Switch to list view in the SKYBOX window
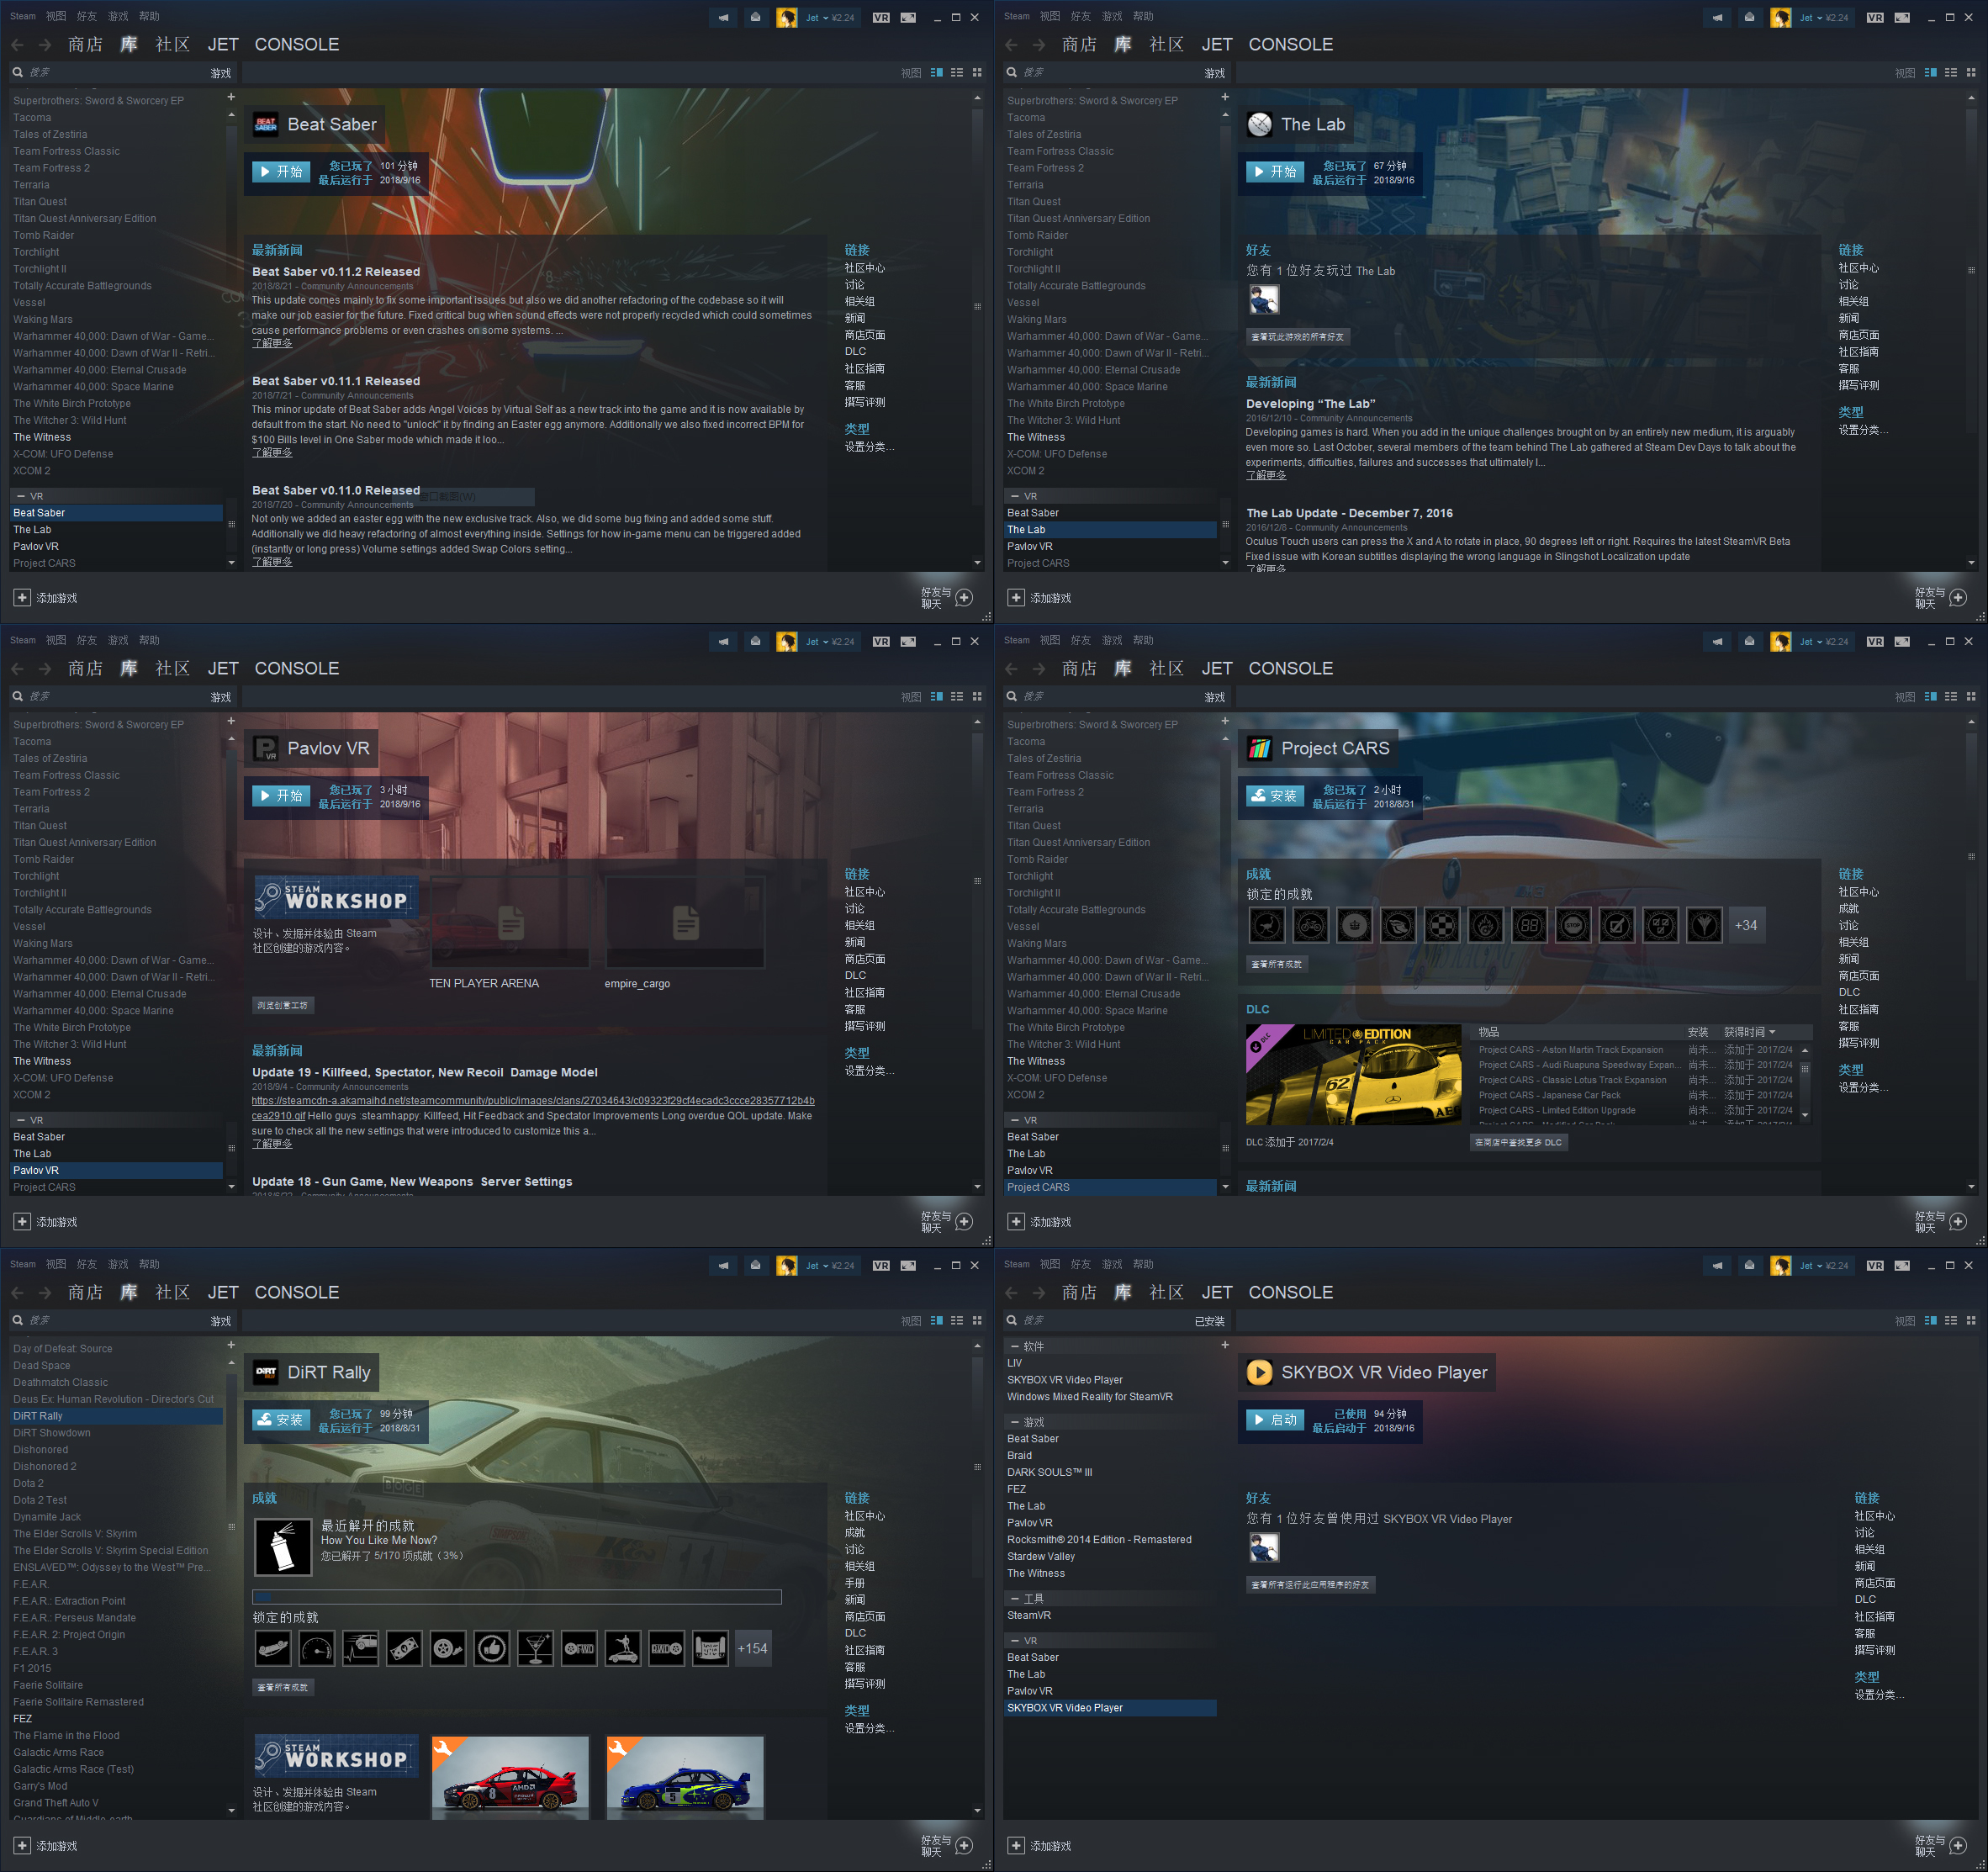 [x=1951, y=1320]
